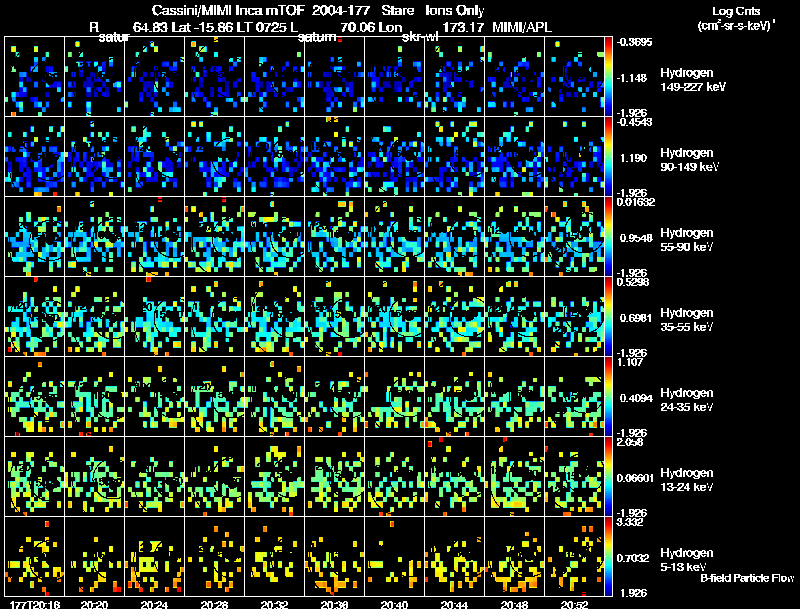Select the 24-35 keV panel at 20:24
The height and width of the screenshot is (609, 800).
click(155, 397)
